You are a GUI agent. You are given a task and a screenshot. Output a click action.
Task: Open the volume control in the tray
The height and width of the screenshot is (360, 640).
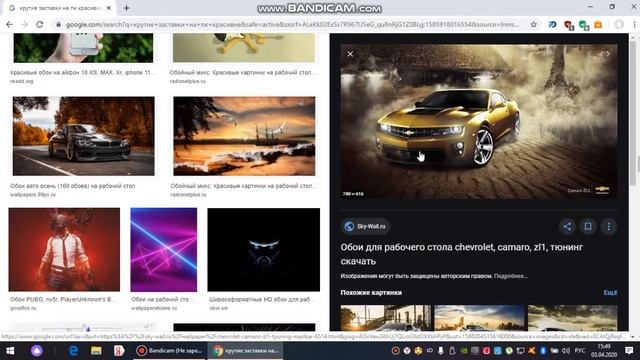(x=566, y=351)
